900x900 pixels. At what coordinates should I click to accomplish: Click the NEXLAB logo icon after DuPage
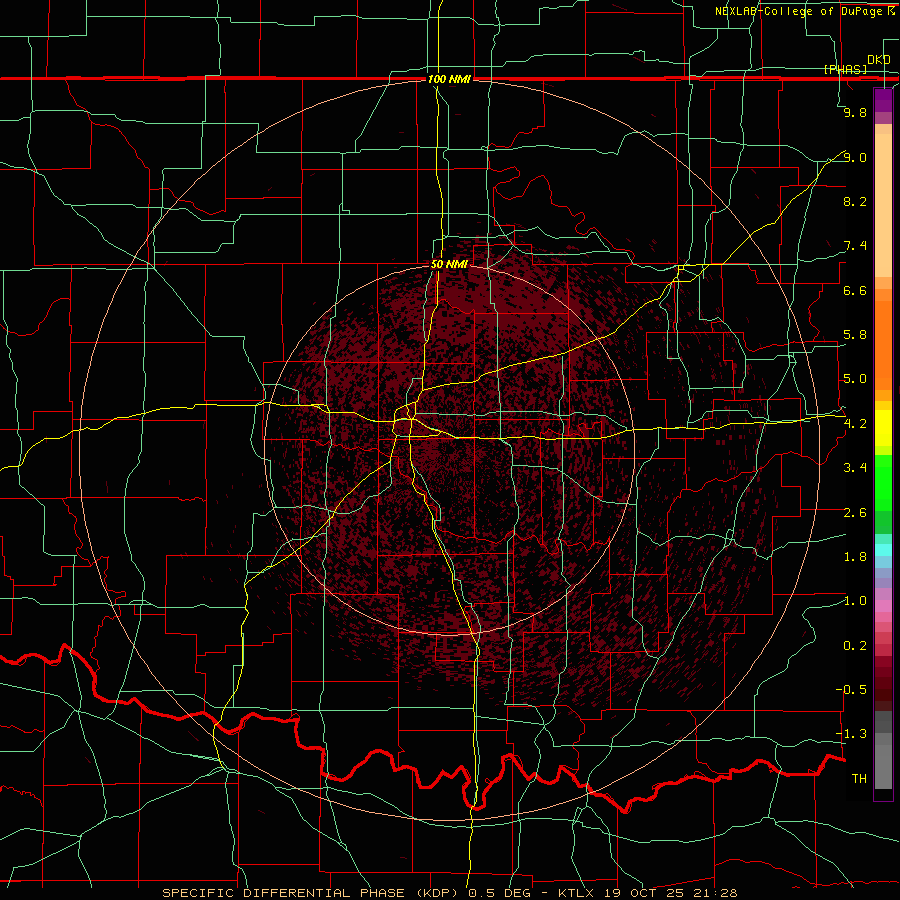click(x=891, y=11)
